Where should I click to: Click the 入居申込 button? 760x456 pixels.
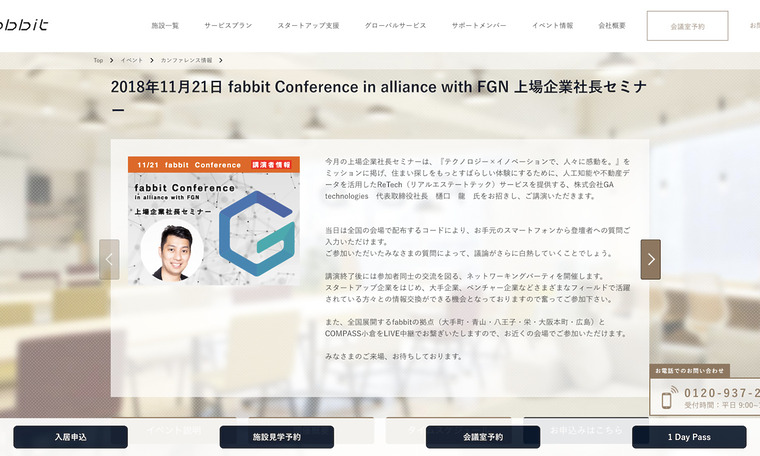coord(71,437)
